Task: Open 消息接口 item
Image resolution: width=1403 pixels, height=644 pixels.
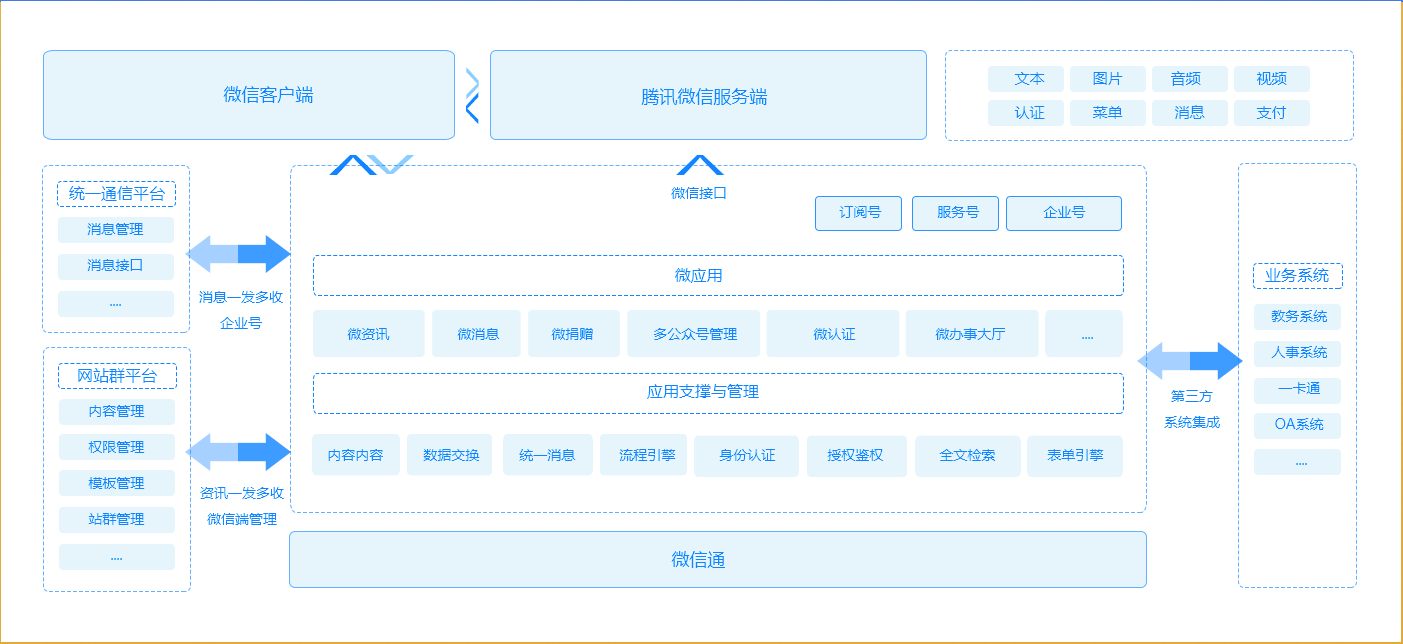Action: click(x=116, y=266)
